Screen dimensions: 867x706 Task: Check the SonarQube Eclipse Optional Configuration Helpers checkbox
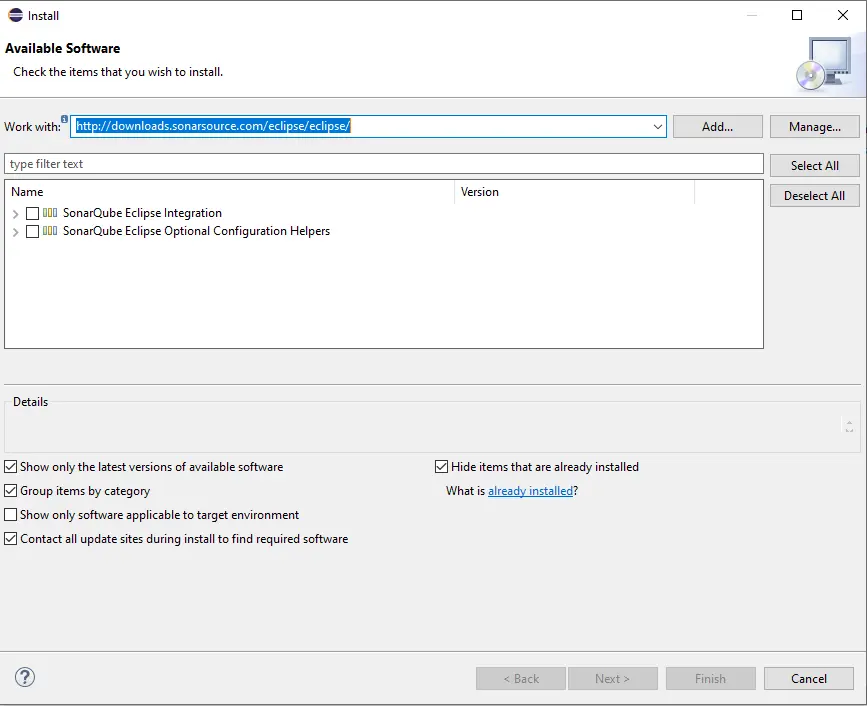click(33, 232)
